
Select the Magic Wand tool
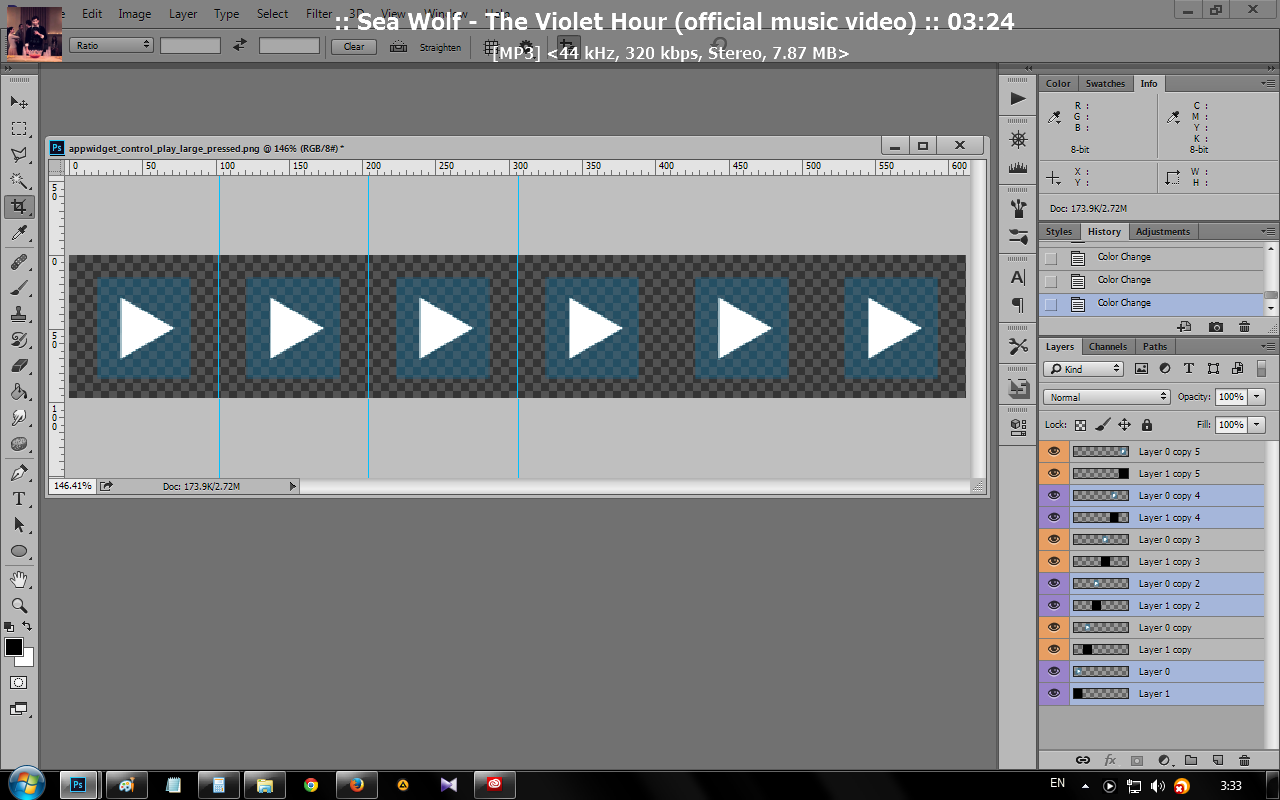pos(19,180)
